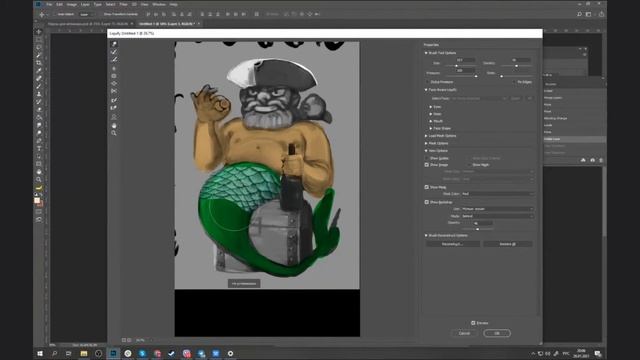Open the Image menu

point(72,4)
